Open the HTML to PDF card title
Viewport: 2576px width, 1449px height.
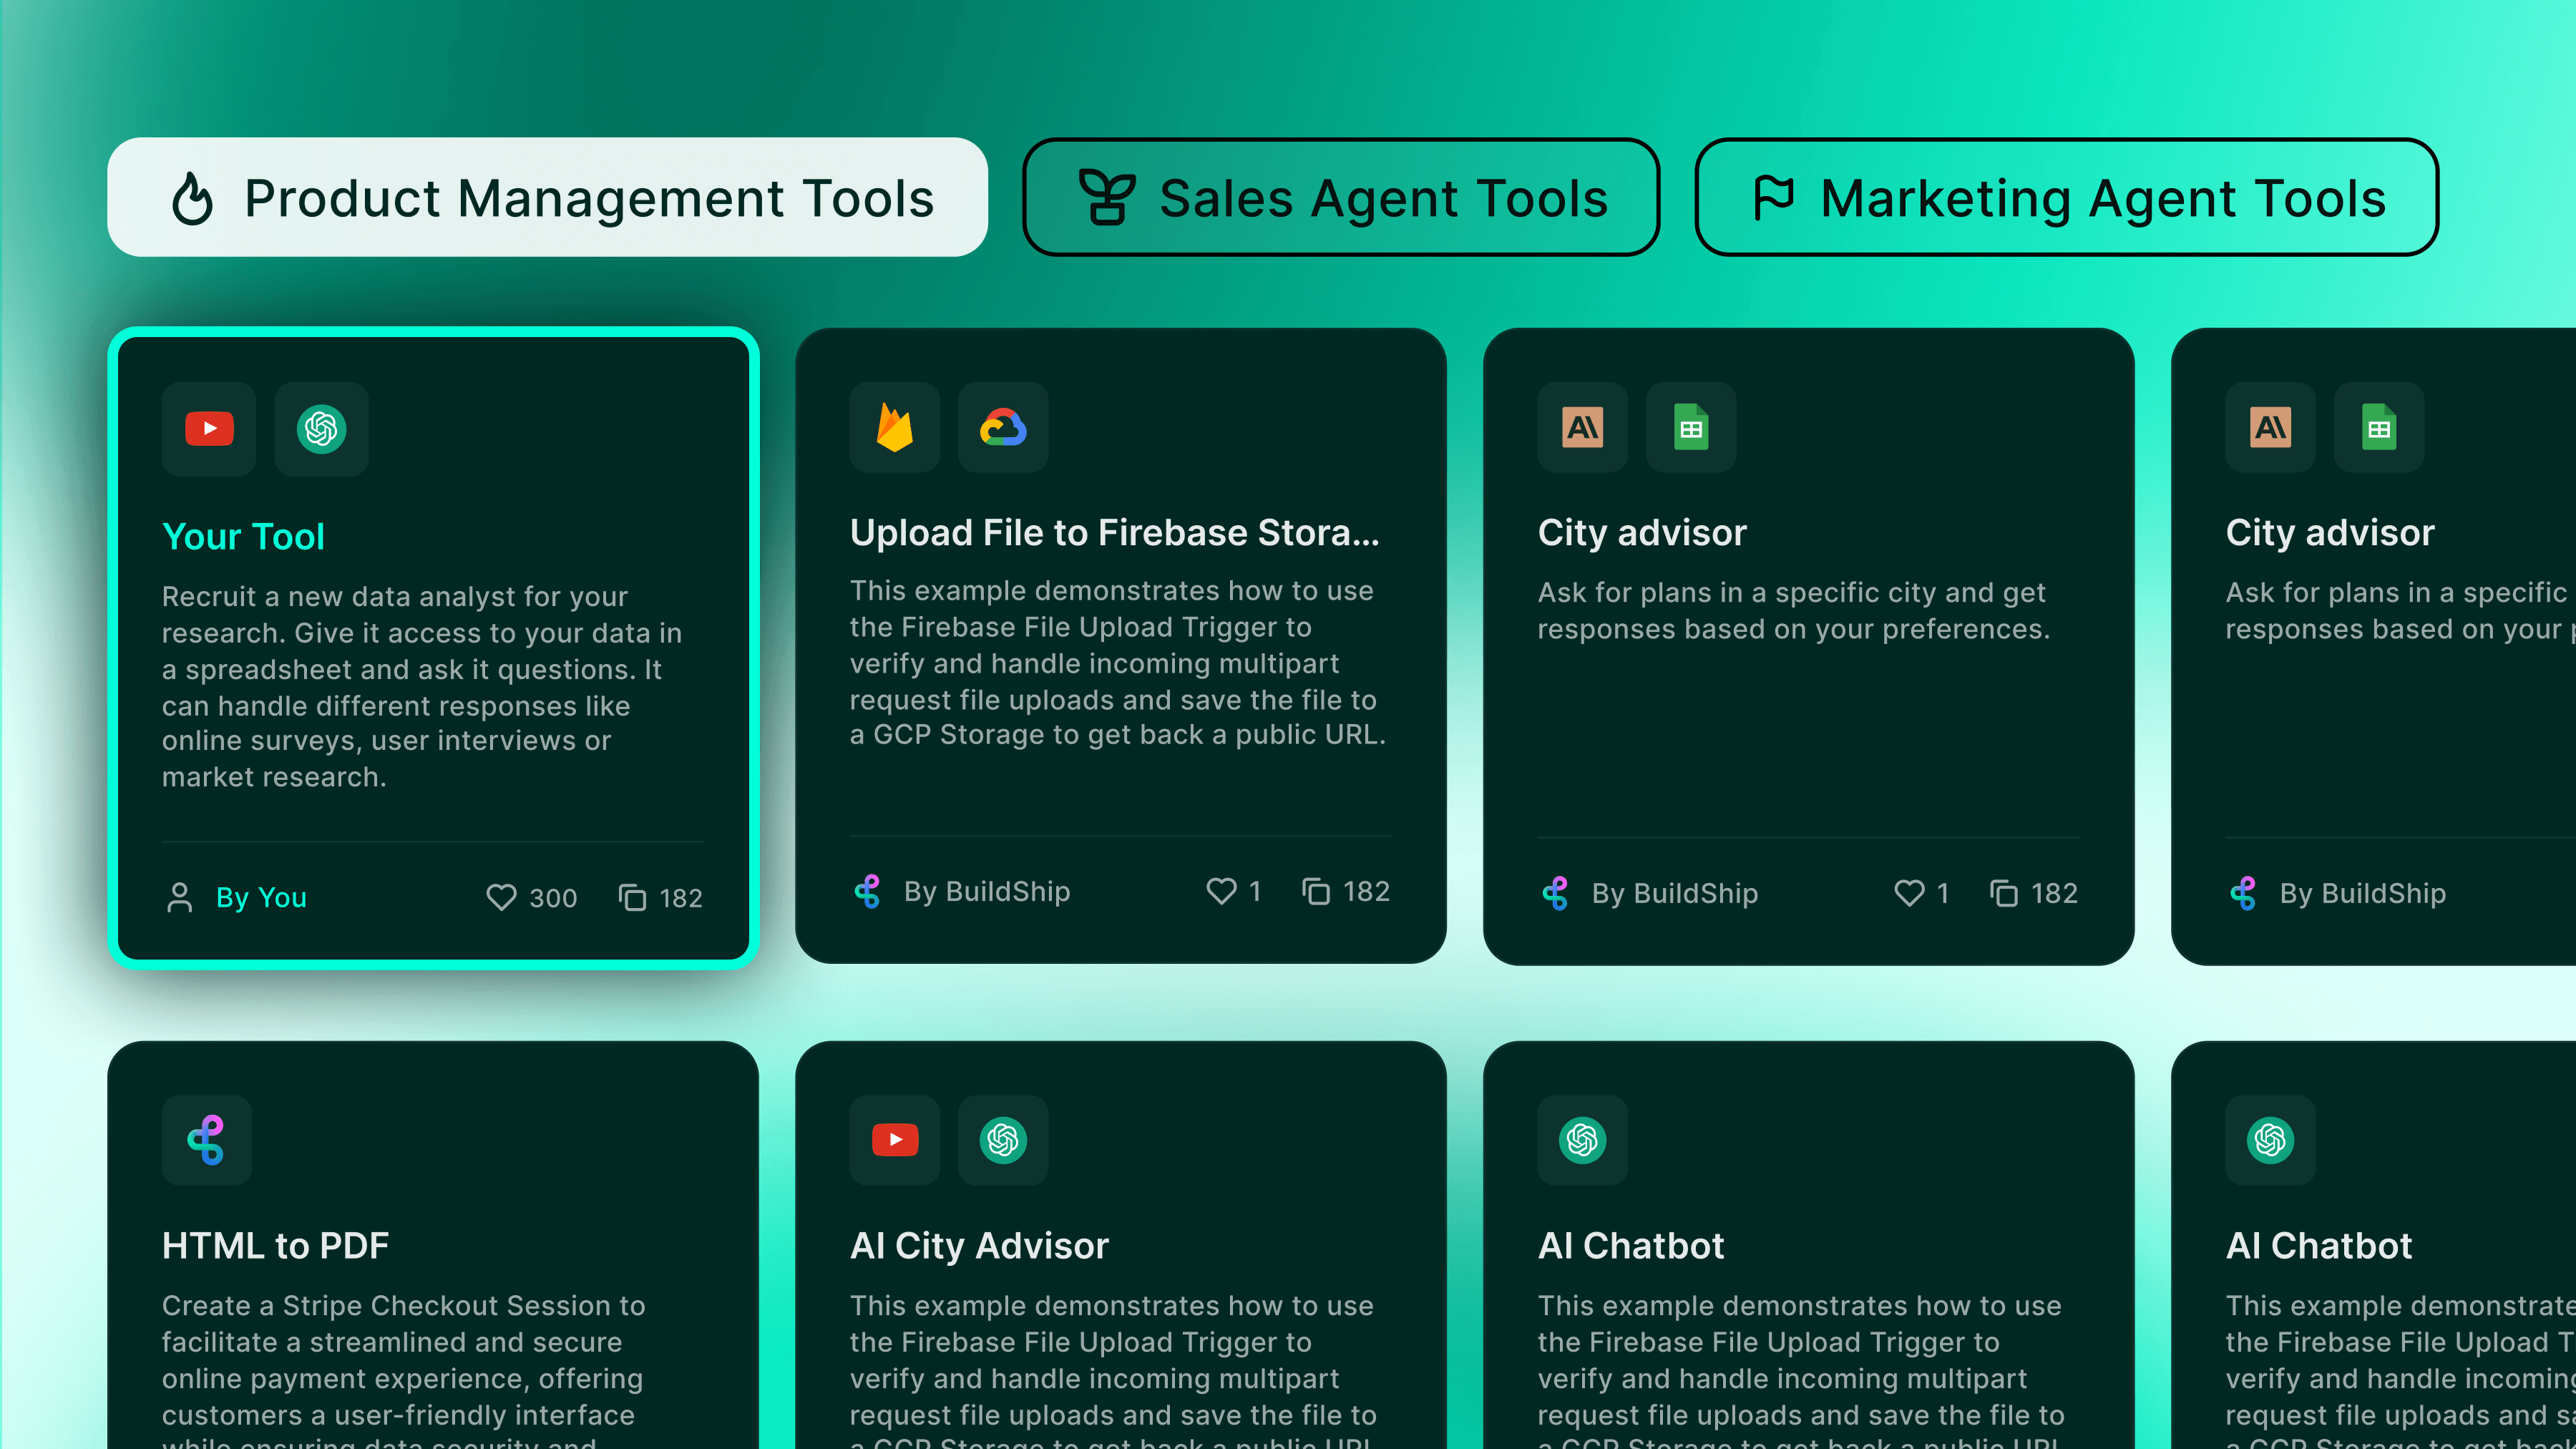275,1246
